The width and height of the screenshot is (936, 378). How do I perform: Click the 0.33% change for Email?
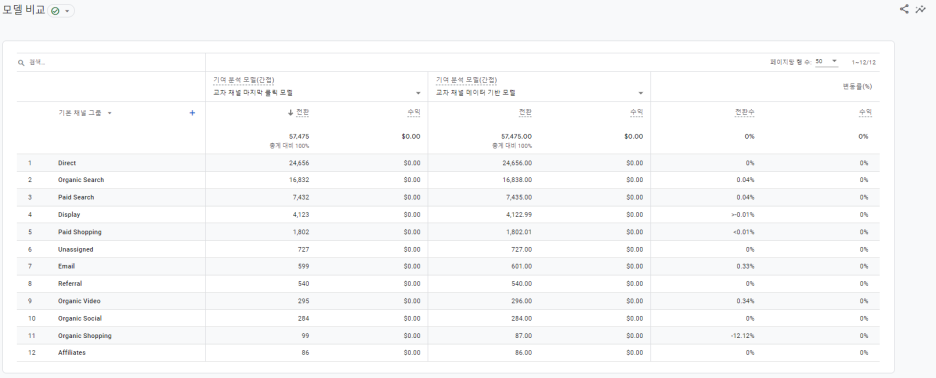click(x=746, y=266)
